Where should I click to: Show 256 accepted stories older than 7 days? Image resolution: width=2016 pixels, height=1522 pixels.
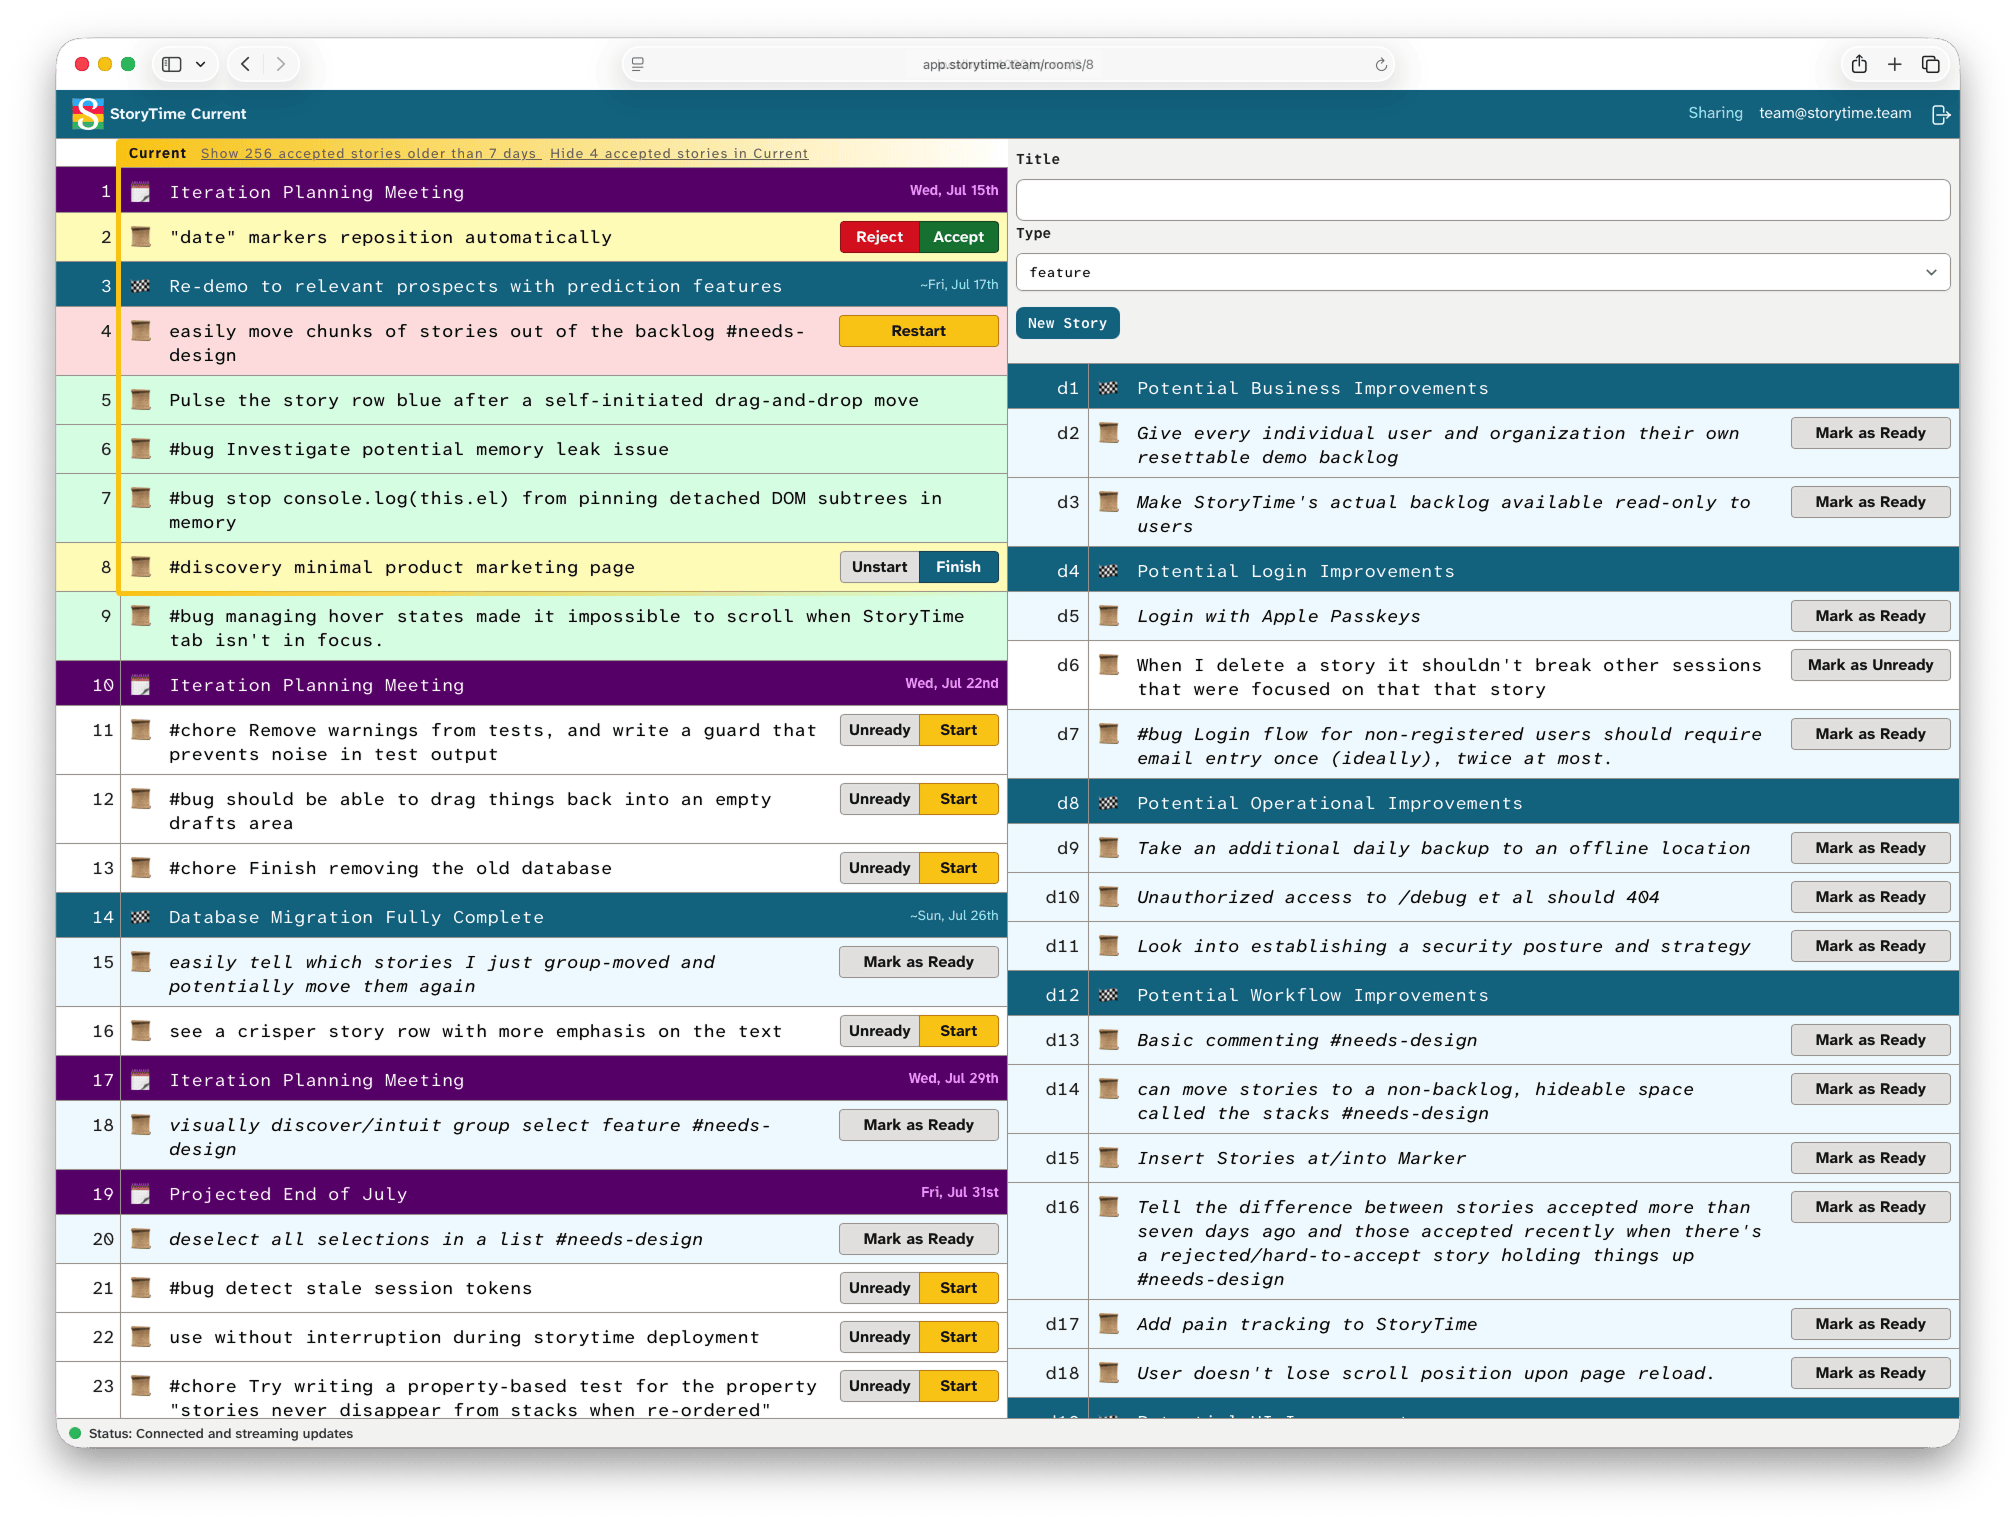(x=370, y=153)
